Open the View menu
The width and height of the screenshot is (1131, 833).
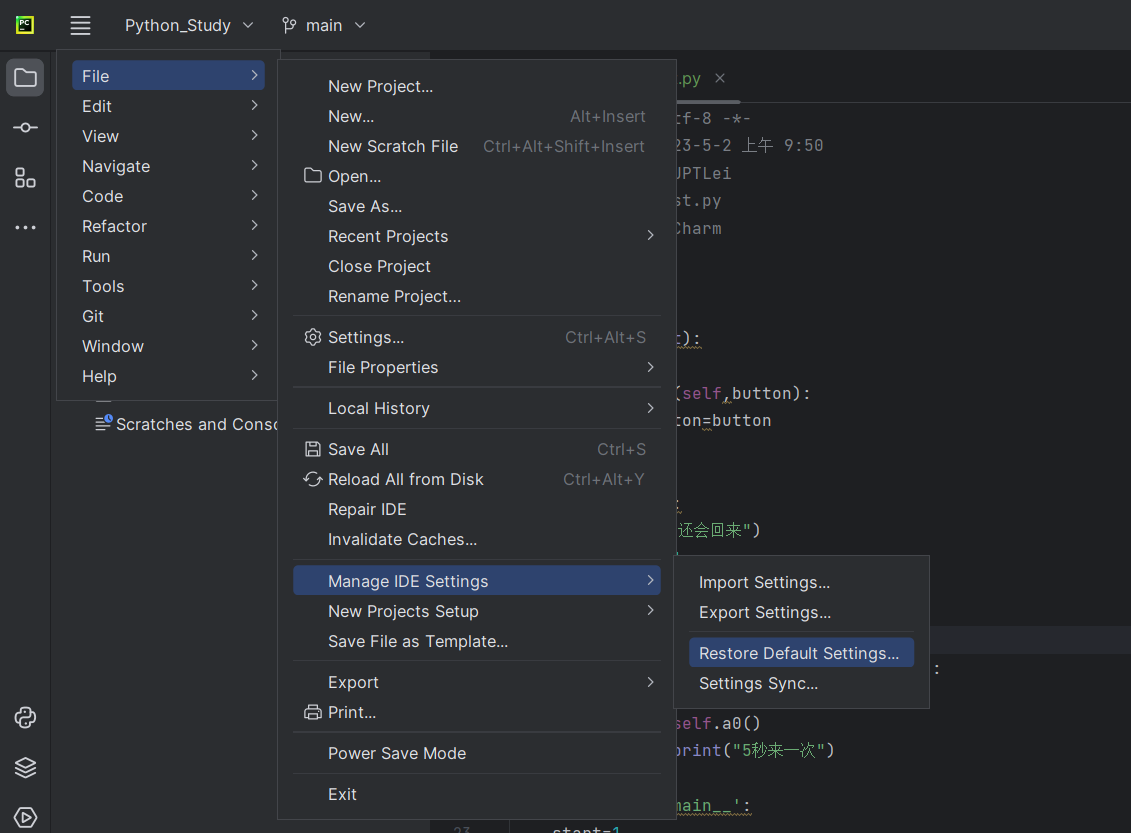click(168, 136)
